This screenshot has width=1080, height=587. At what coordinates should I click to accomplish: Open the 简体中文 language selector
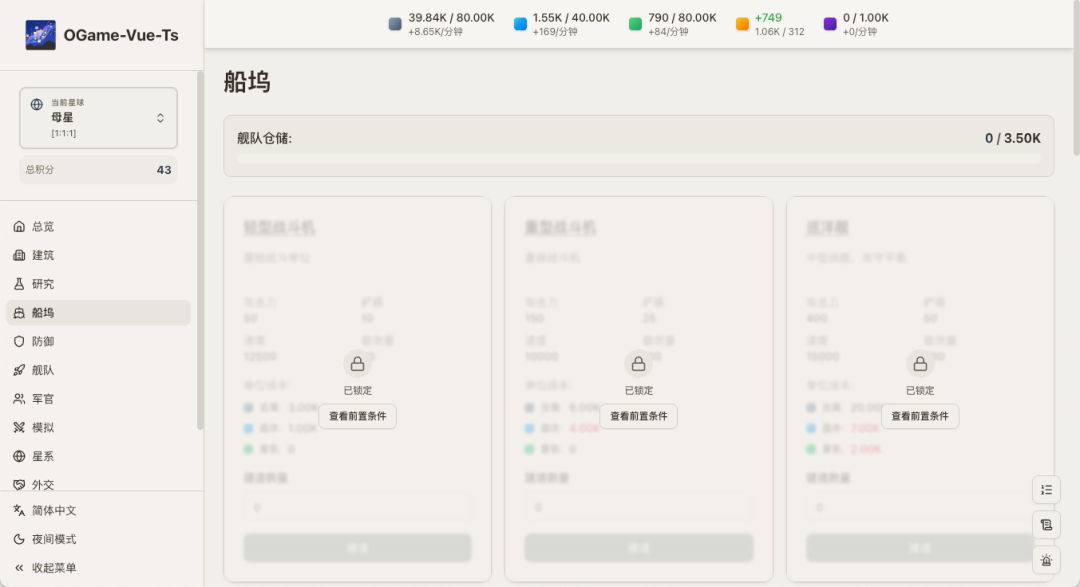(54, 510)
